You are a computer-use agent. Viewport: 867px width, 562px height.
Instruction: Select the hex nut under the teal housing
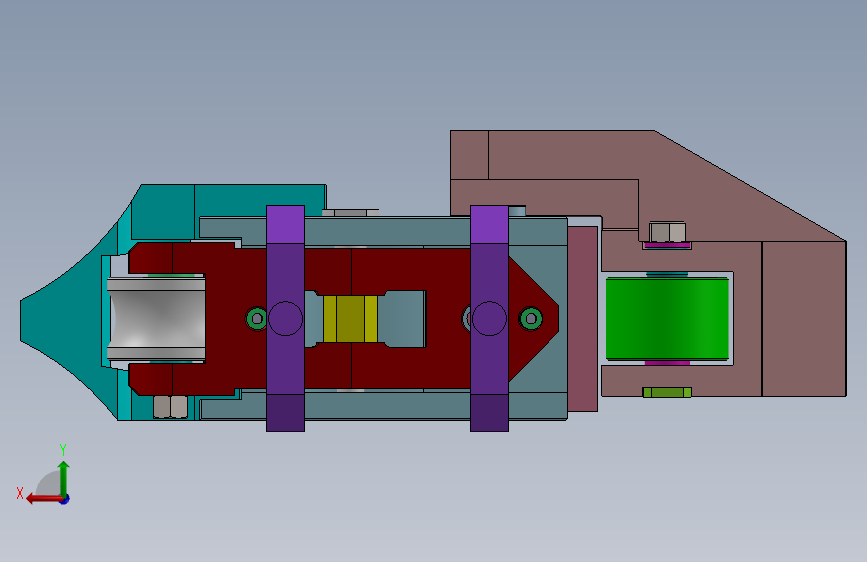point(170,407)
